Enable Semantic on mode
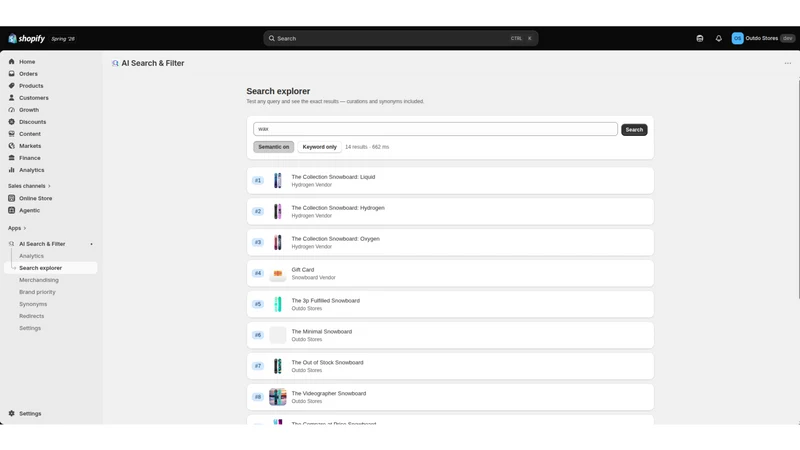 (273, 147)
